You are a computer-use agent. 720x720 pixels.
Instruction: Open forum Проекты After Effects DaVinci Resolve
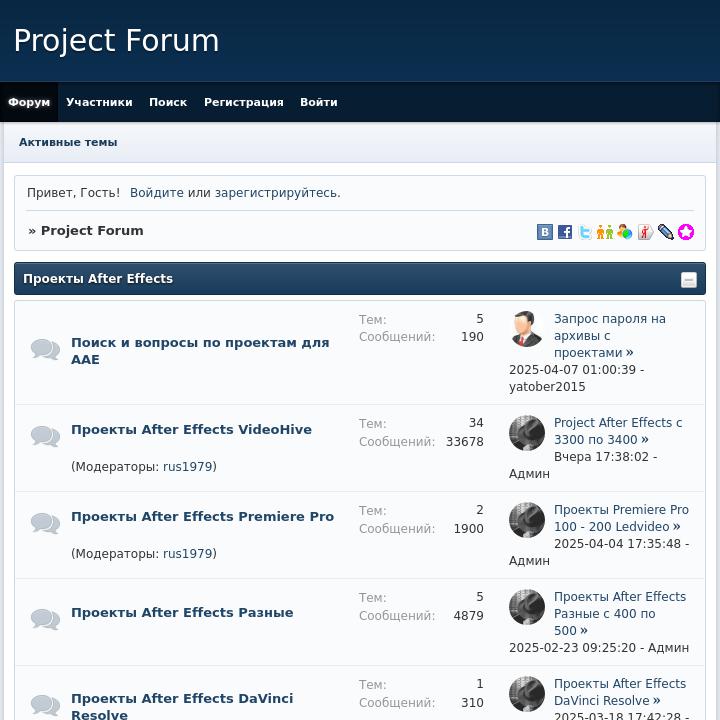click(x=182, y=706)
